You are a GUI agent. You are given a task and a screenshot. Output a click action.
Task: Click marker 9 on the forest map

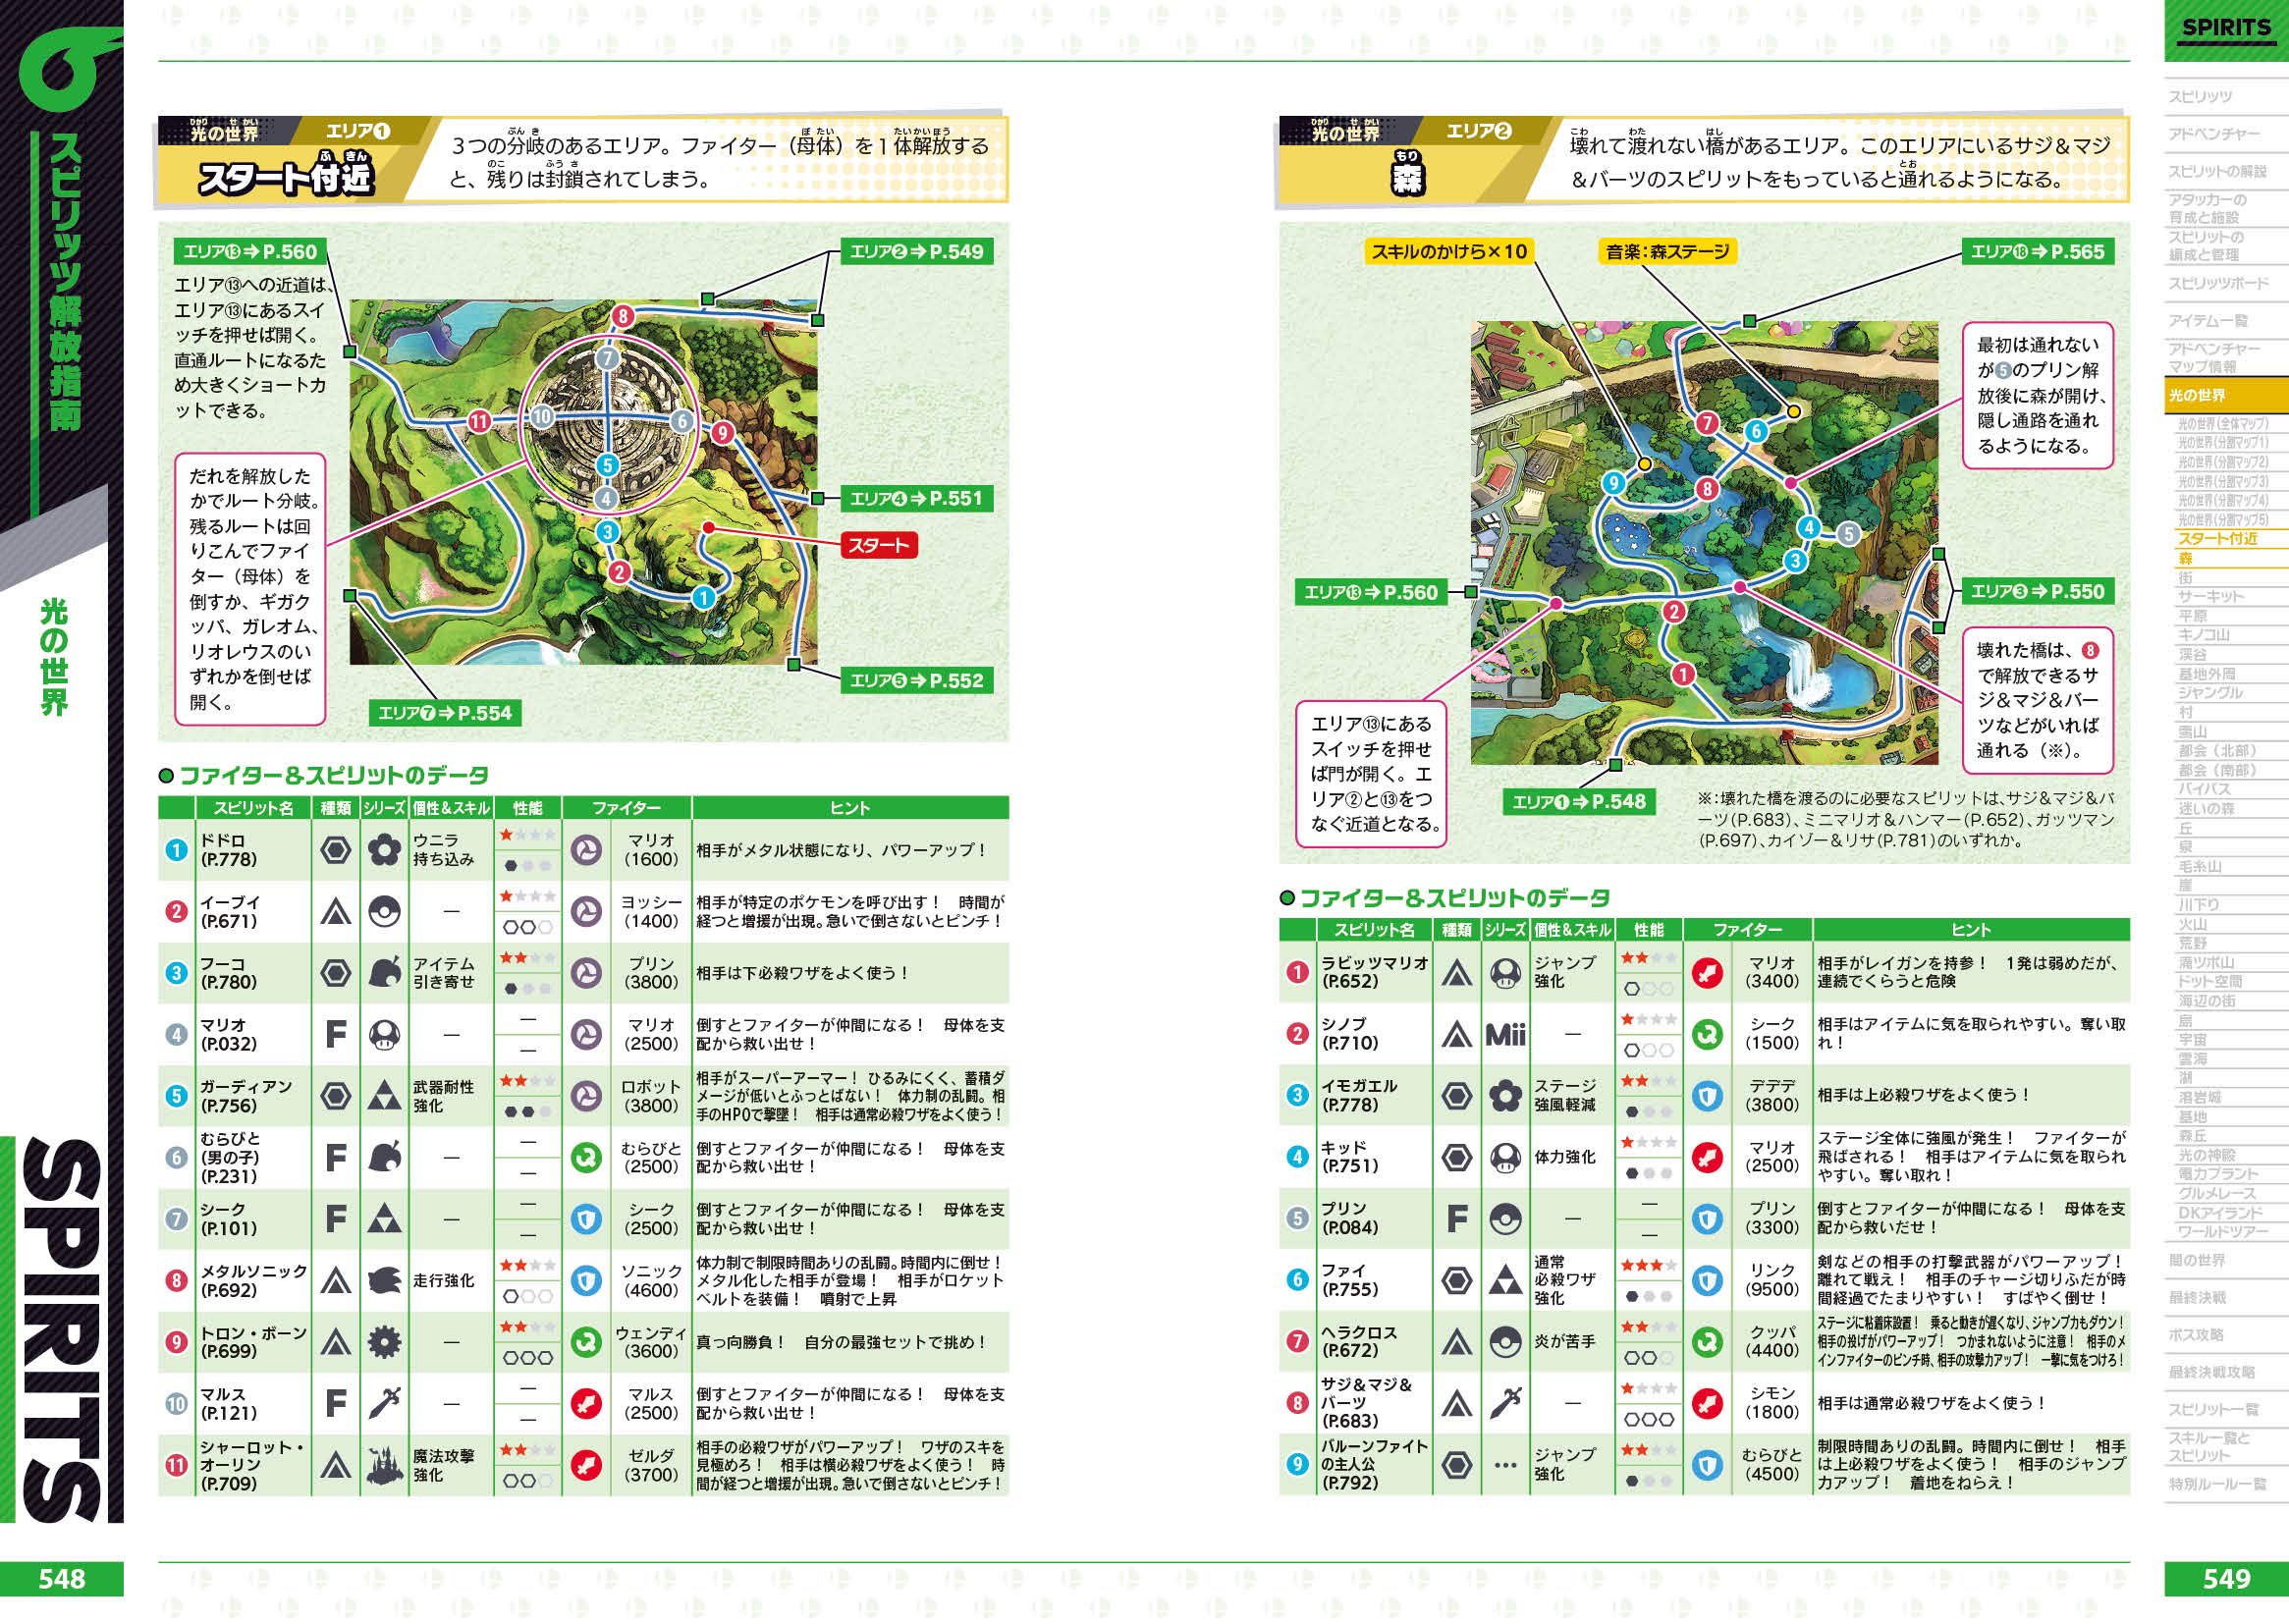click(1612, 483)
